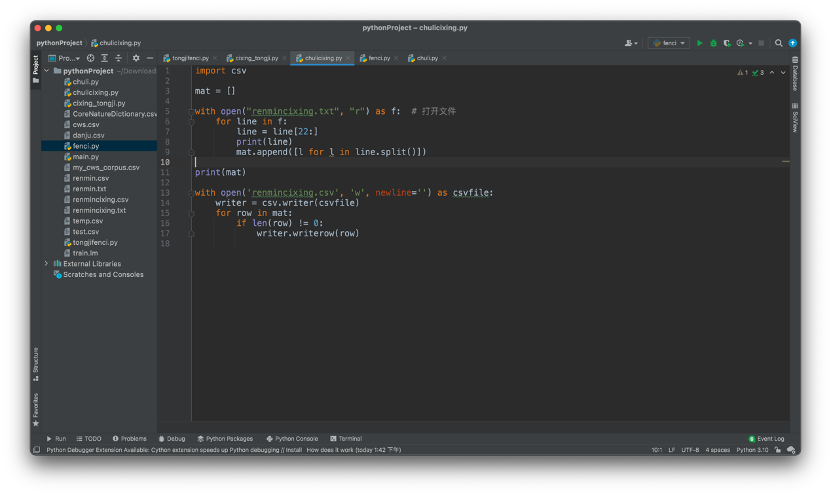The width and height of the screenshot is (832, 496).
Task: Open the Debug tool window
Action: pos(172,439)
